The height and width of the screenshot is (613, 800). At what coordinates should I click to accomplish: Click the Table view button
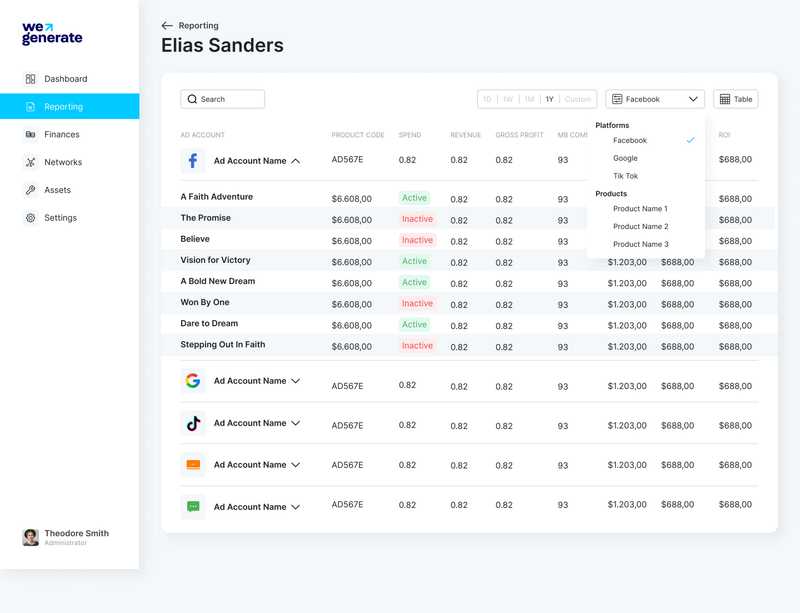point(735,99)
